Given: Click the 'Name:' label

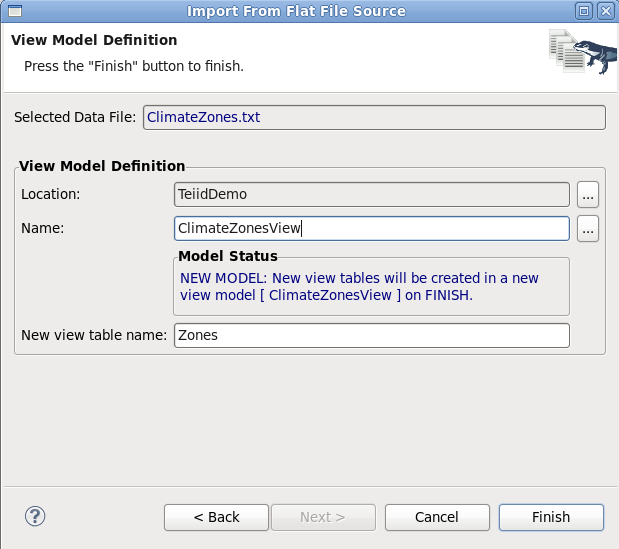Looking at the screenshot, I should click(x=43, y=228).
